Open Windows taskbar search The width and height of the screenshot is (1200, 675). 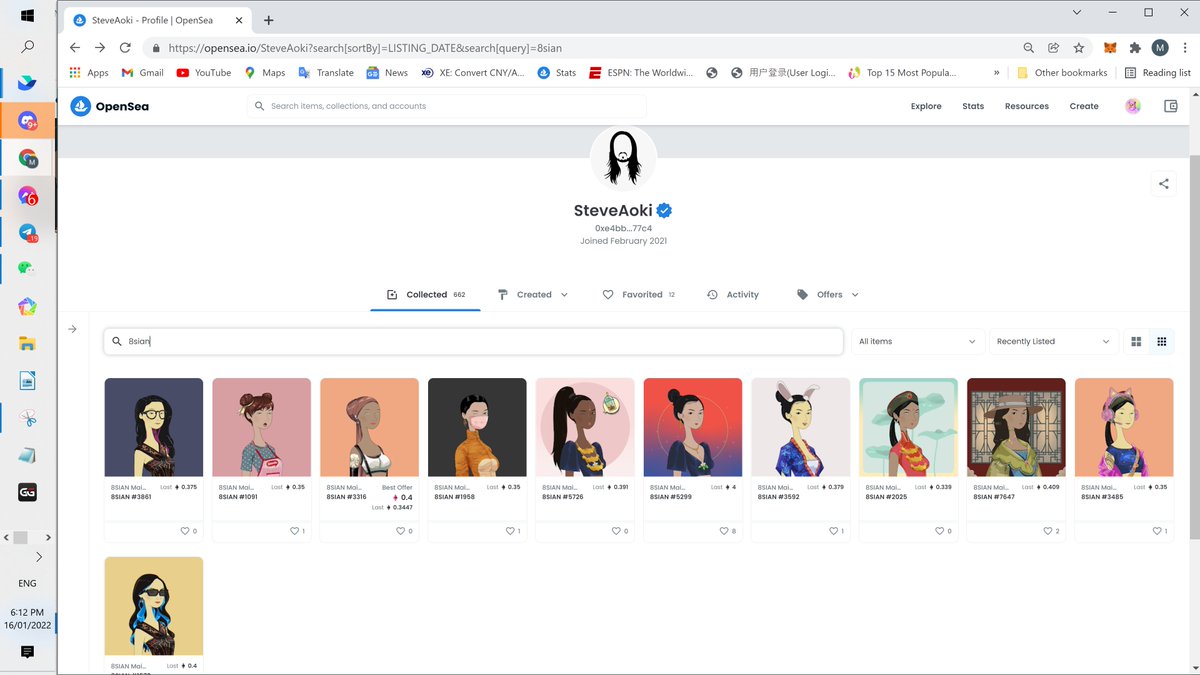coord(27,46)
